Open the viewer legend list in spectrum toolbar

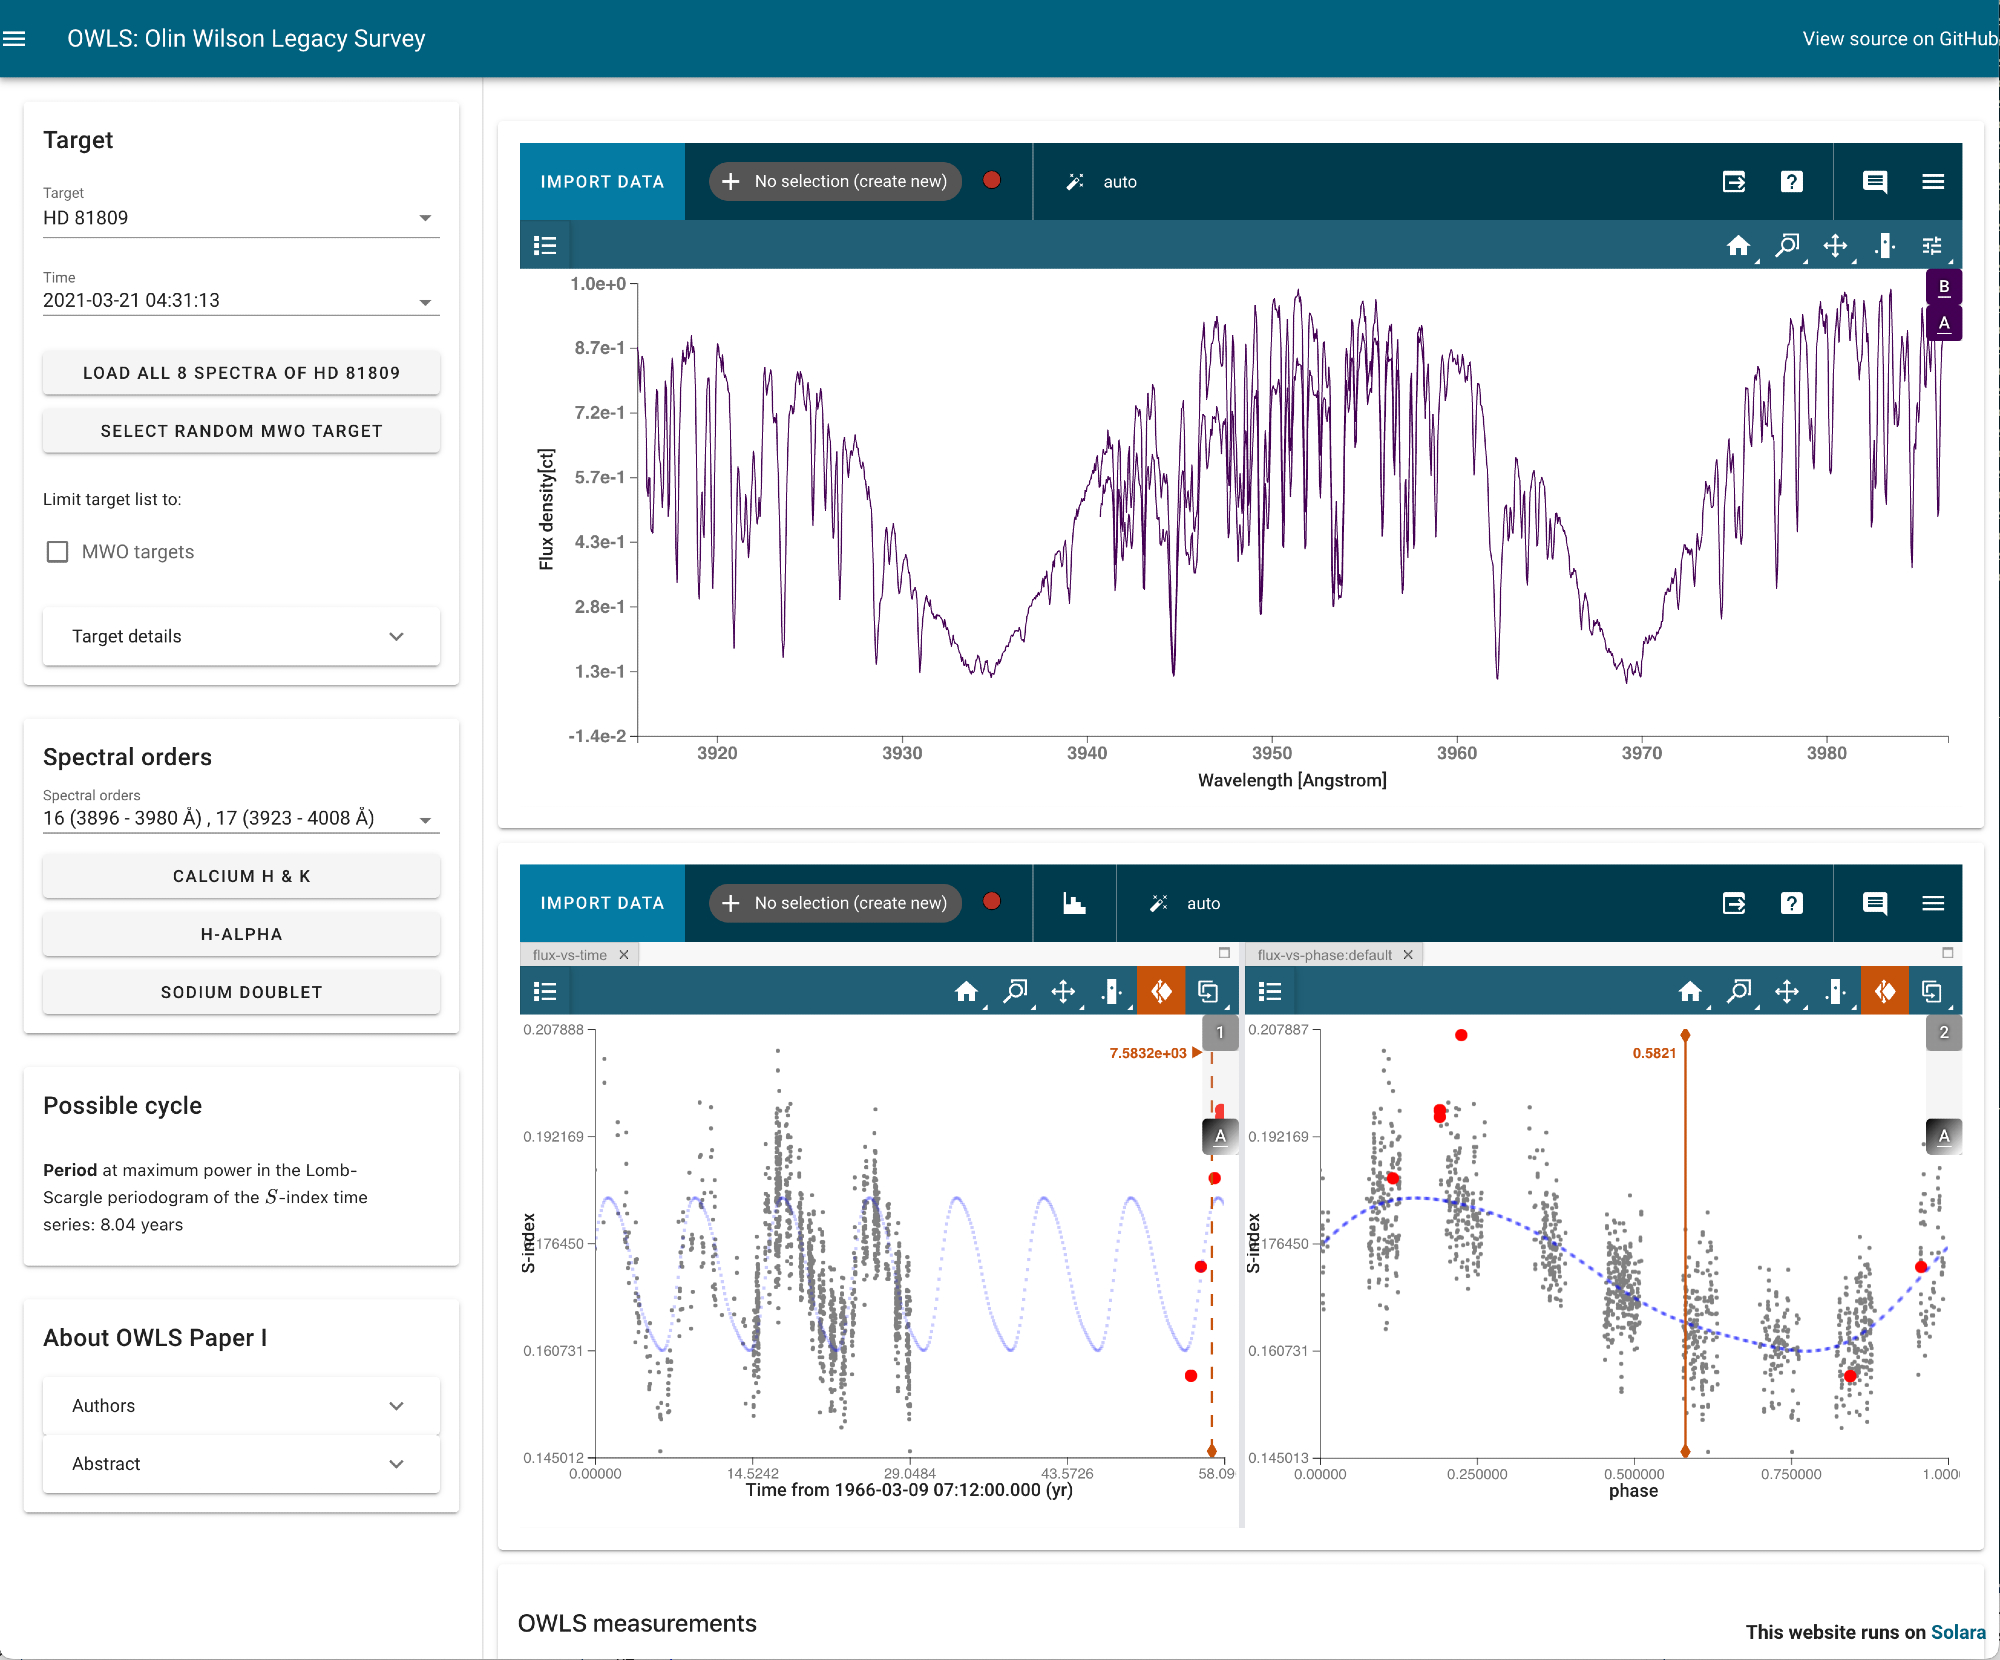click(545, 246)
